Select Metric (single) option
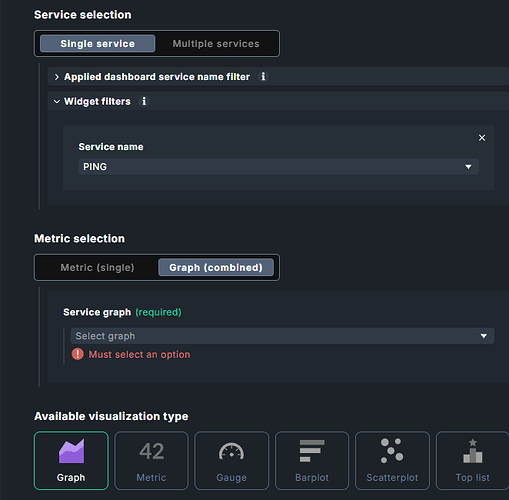Image resolution: width=509 pixels, height=500 pixels. click(x=97, y=267)
